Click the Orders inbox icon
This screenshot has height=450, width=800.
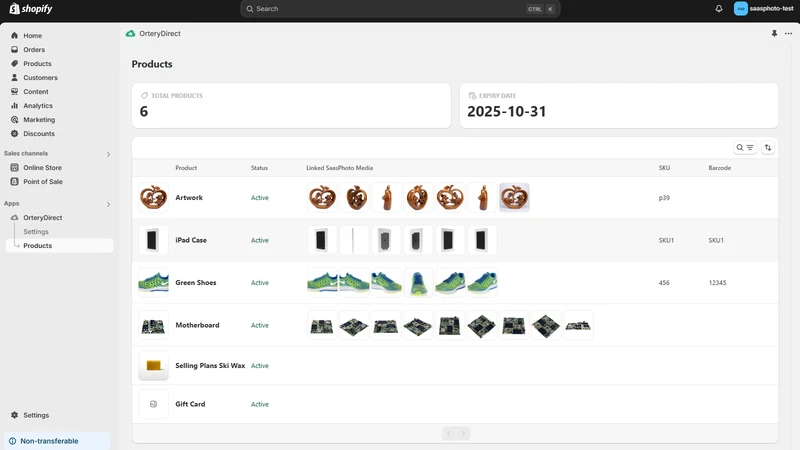14,49
